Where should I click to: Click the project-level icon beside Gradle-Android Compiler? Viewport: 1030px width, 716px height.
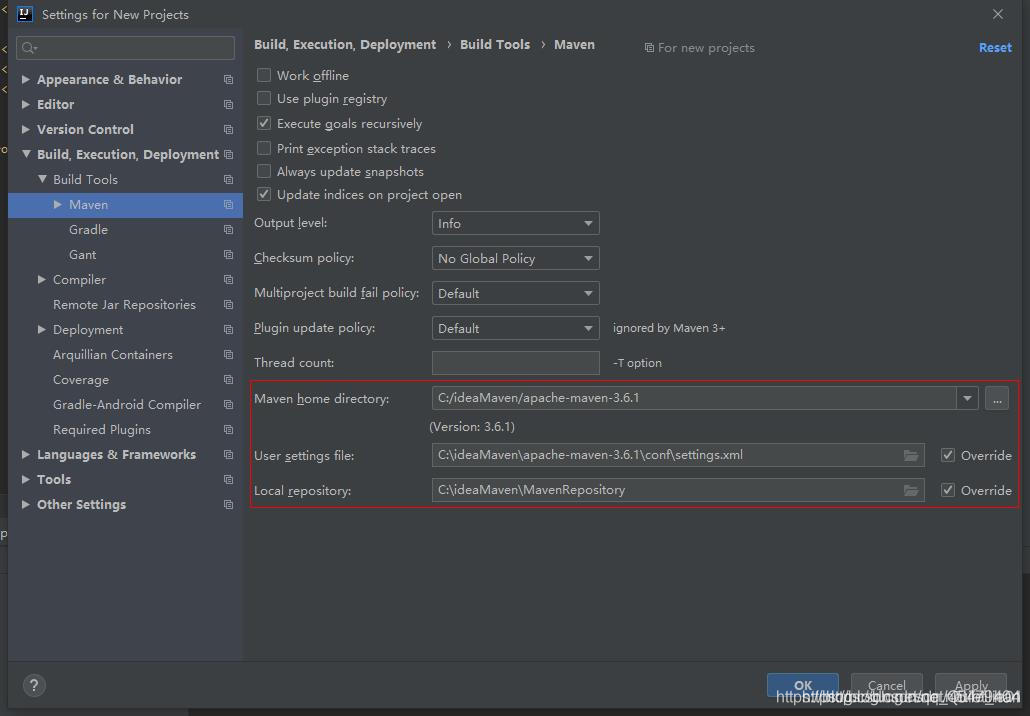[229, 405]
